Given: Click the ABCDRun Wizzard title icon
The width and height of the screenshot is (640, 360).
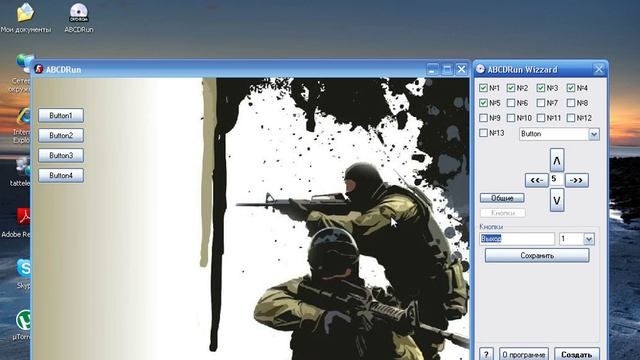Looking at the screenshot, I should coord(480,69).
